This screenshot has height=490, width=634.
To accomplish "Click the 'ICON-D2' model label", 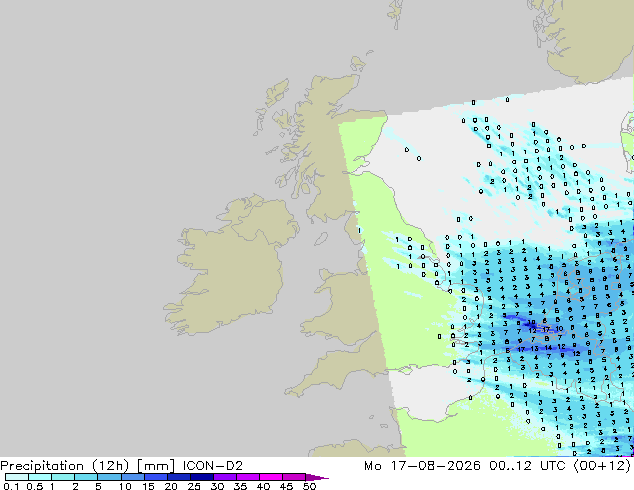I will (213, 466).
